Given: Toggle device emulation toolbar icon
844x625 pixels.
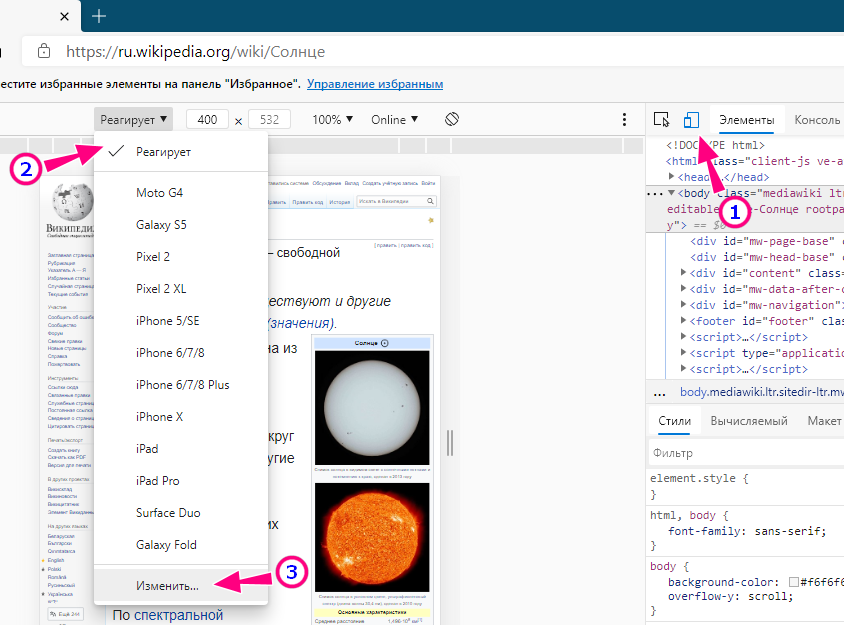Looking at the screenshot, I should [691, 120].
